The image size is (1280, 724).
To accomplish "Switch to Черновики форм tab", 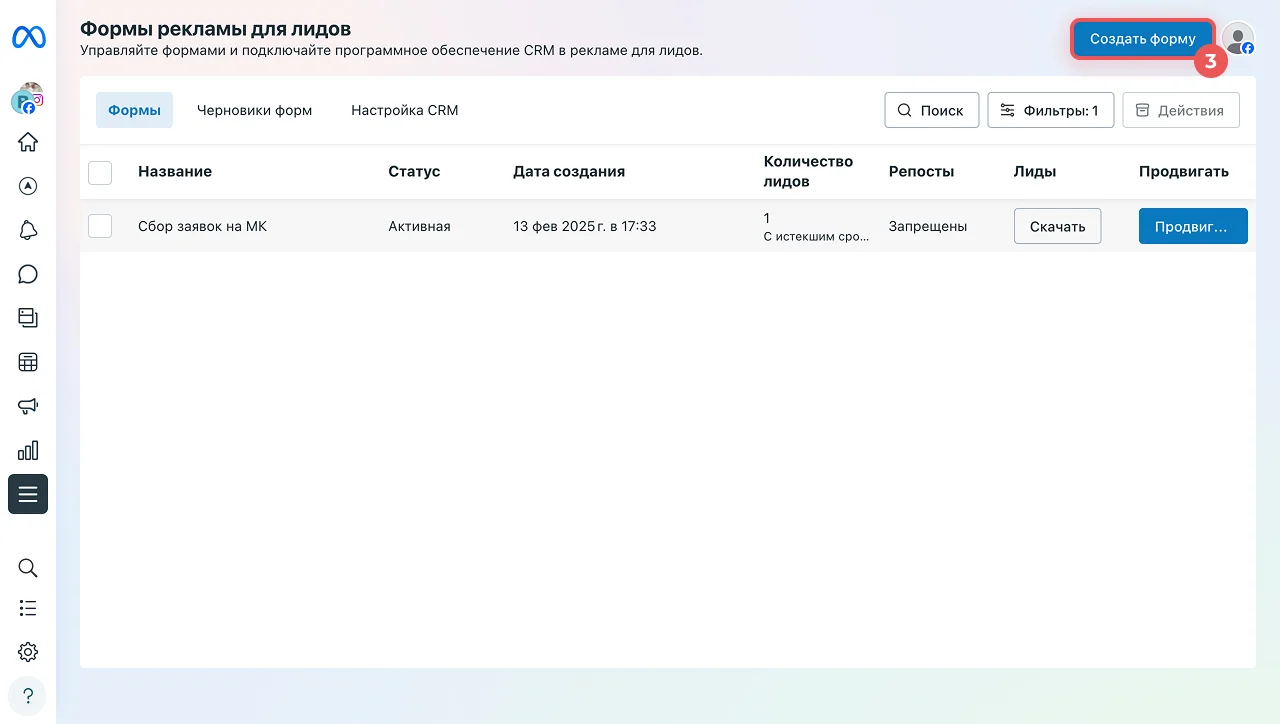I will click(x=254, y=111).
